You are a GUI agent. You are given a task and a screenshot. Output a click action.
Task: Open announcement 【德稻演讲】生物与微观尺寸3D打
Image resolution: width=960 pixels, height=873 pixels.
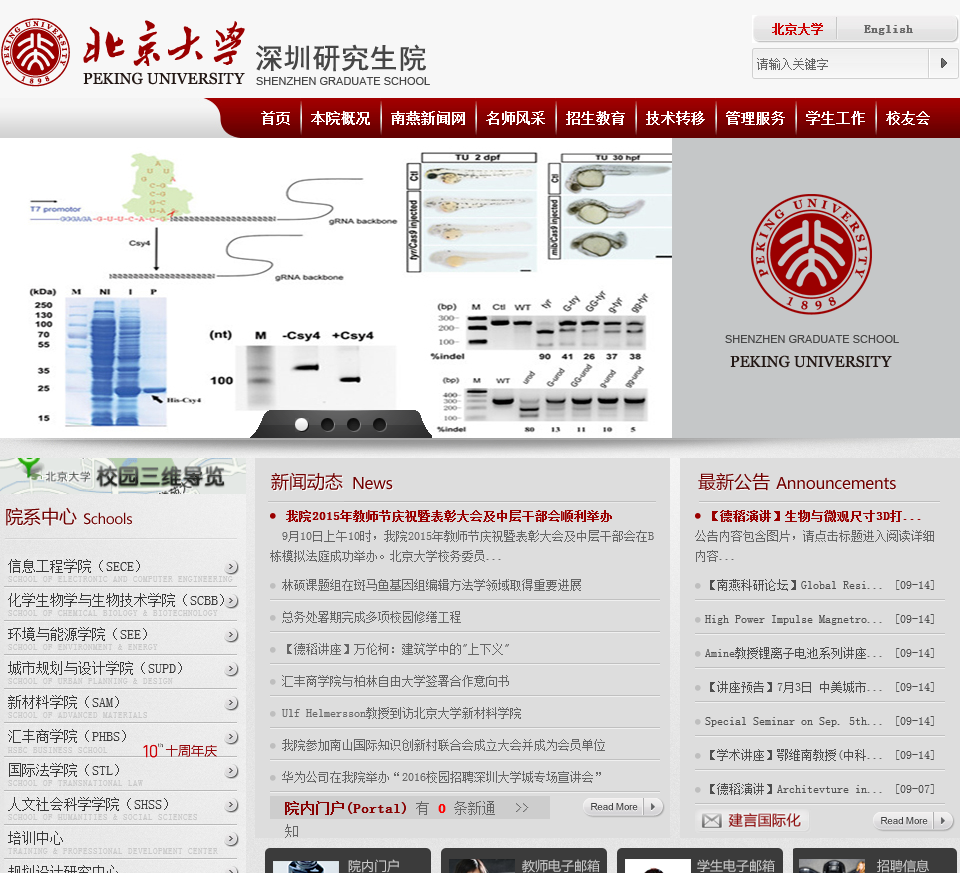click(x=813, y=516)
